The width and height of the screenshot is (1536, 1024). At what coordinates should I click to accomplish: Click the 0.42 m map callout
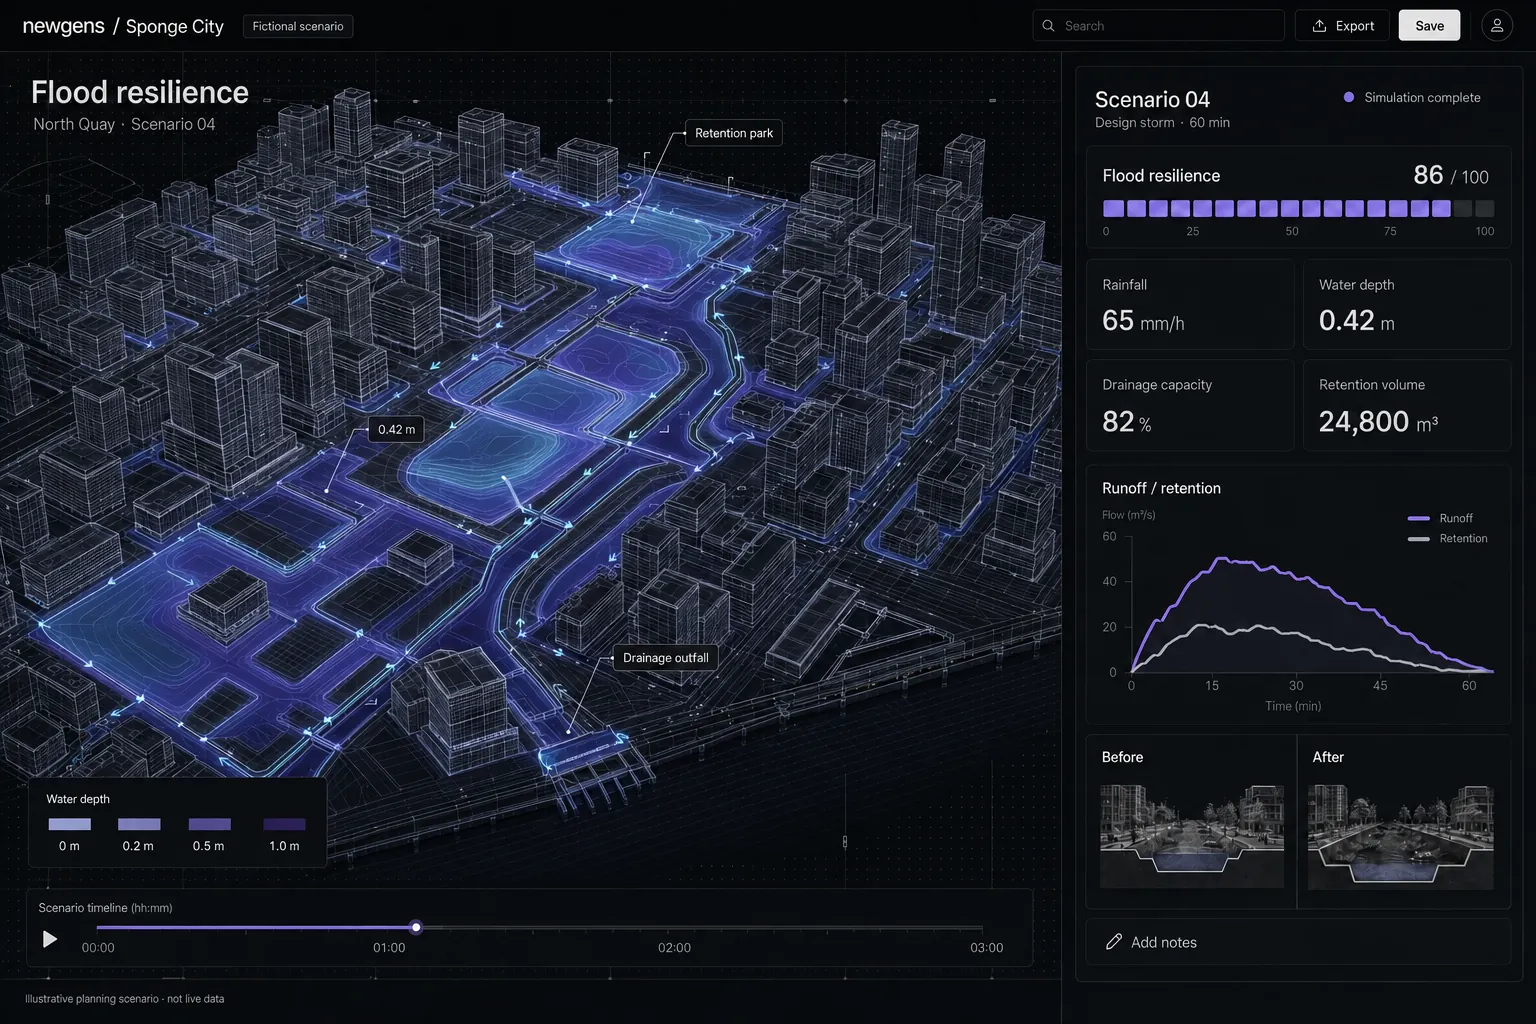pos(396,429)
